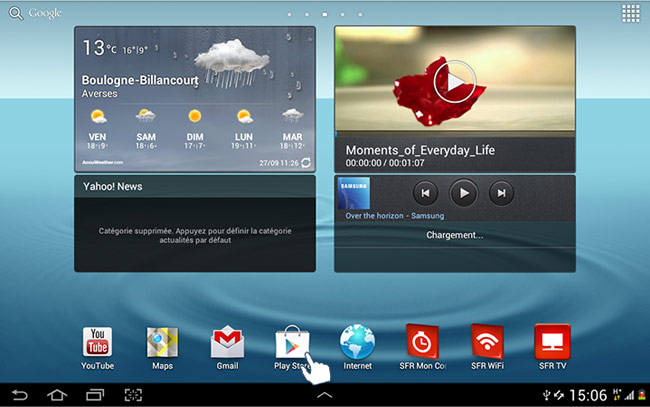Select the SAM forecast day
Screen dimensions: 650x407
[146, 128]
